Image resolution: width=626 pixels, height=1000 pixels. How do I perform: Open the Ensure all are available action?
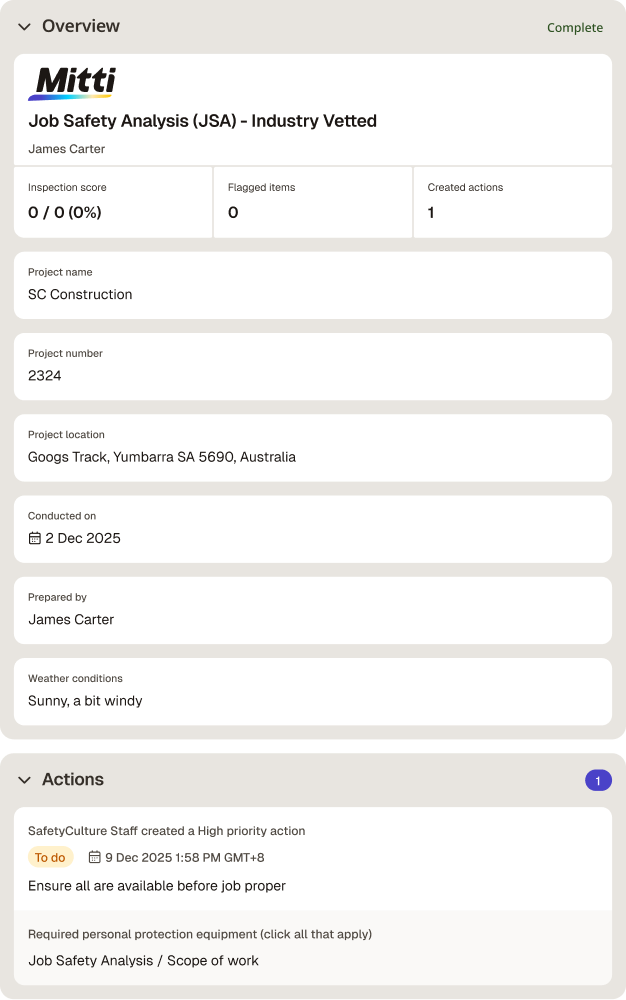click(157, 886)
